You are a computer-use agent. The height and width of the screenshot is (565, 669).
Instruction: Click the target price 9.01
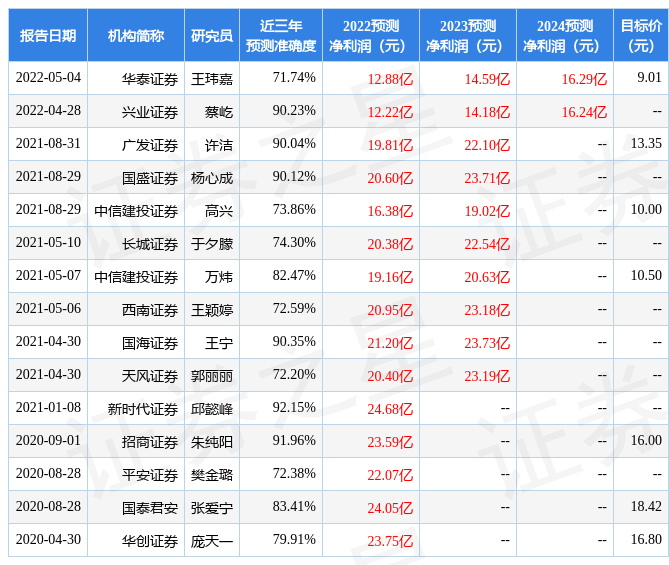coord(649,78)
